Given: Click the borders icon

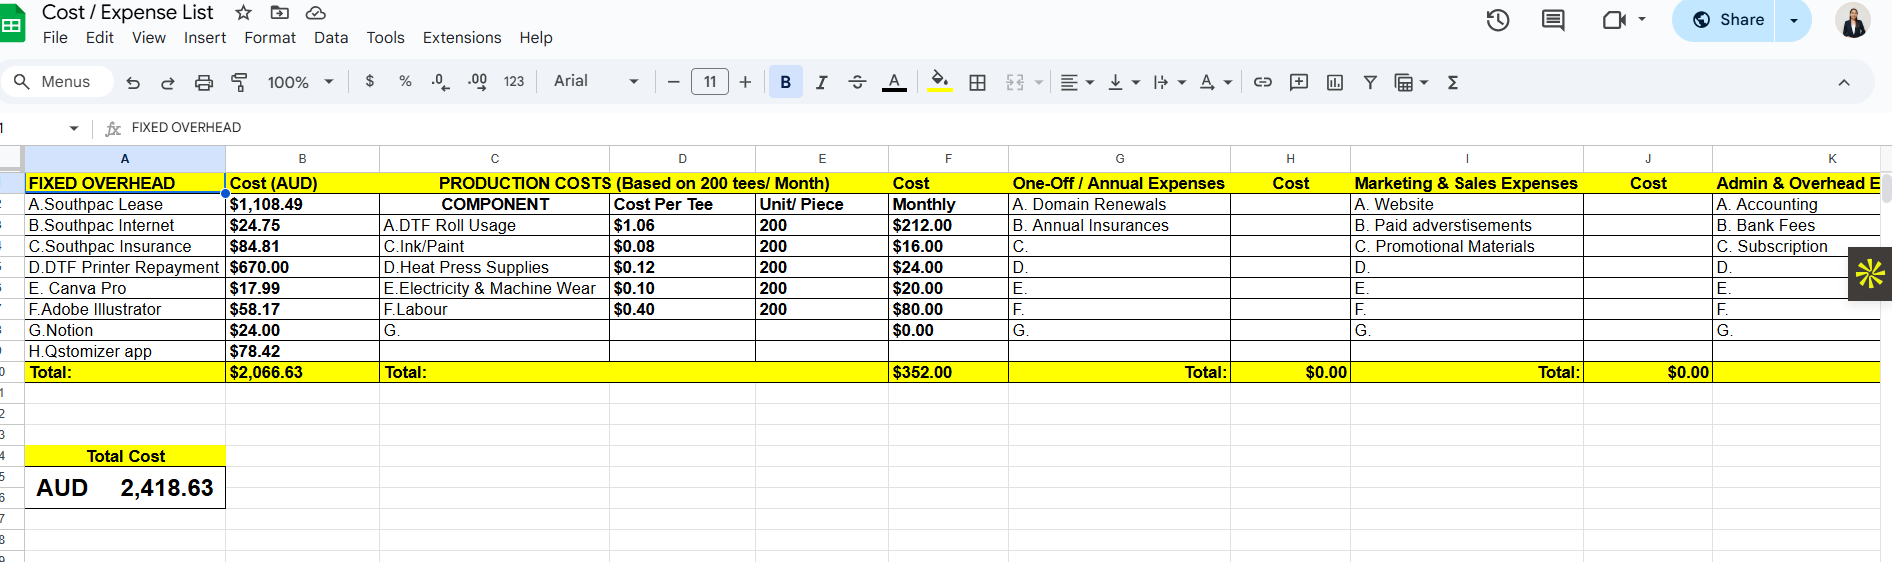Looking at the screenshot, I should coord(978,83).
